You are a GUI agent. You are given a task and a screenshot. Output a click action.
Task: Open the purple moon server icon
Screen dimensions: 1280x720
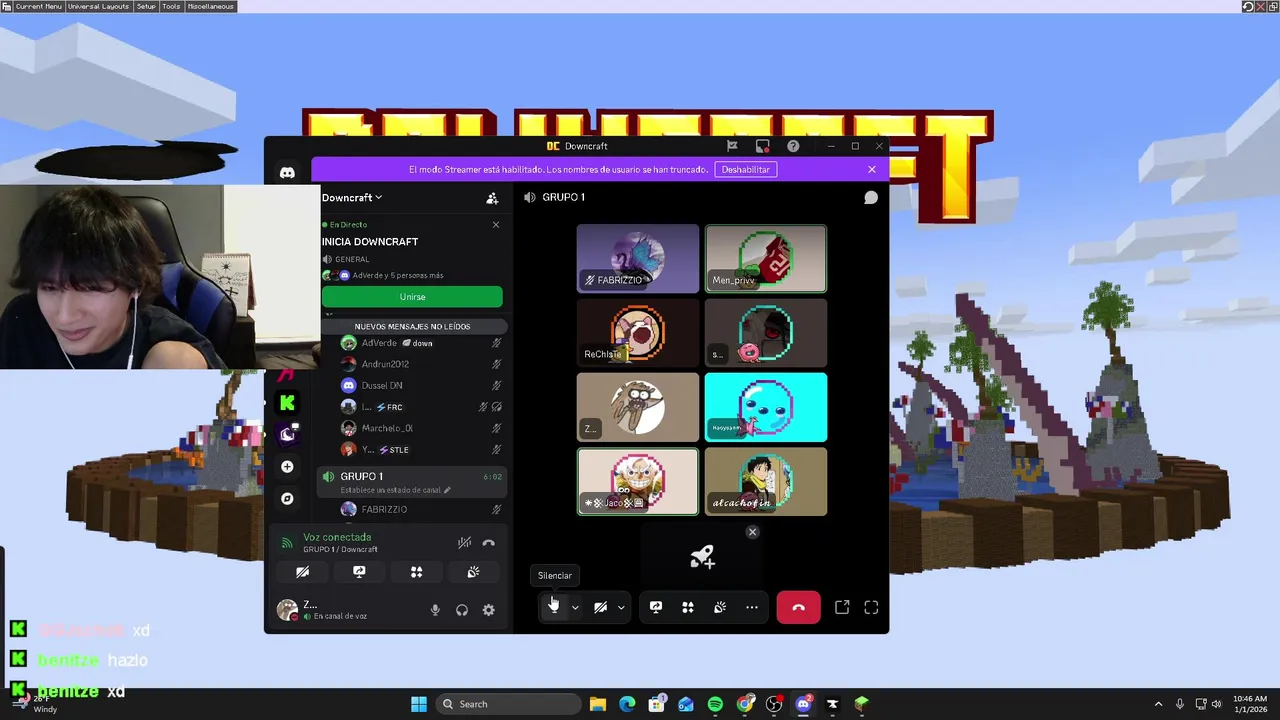coord(287,433)
